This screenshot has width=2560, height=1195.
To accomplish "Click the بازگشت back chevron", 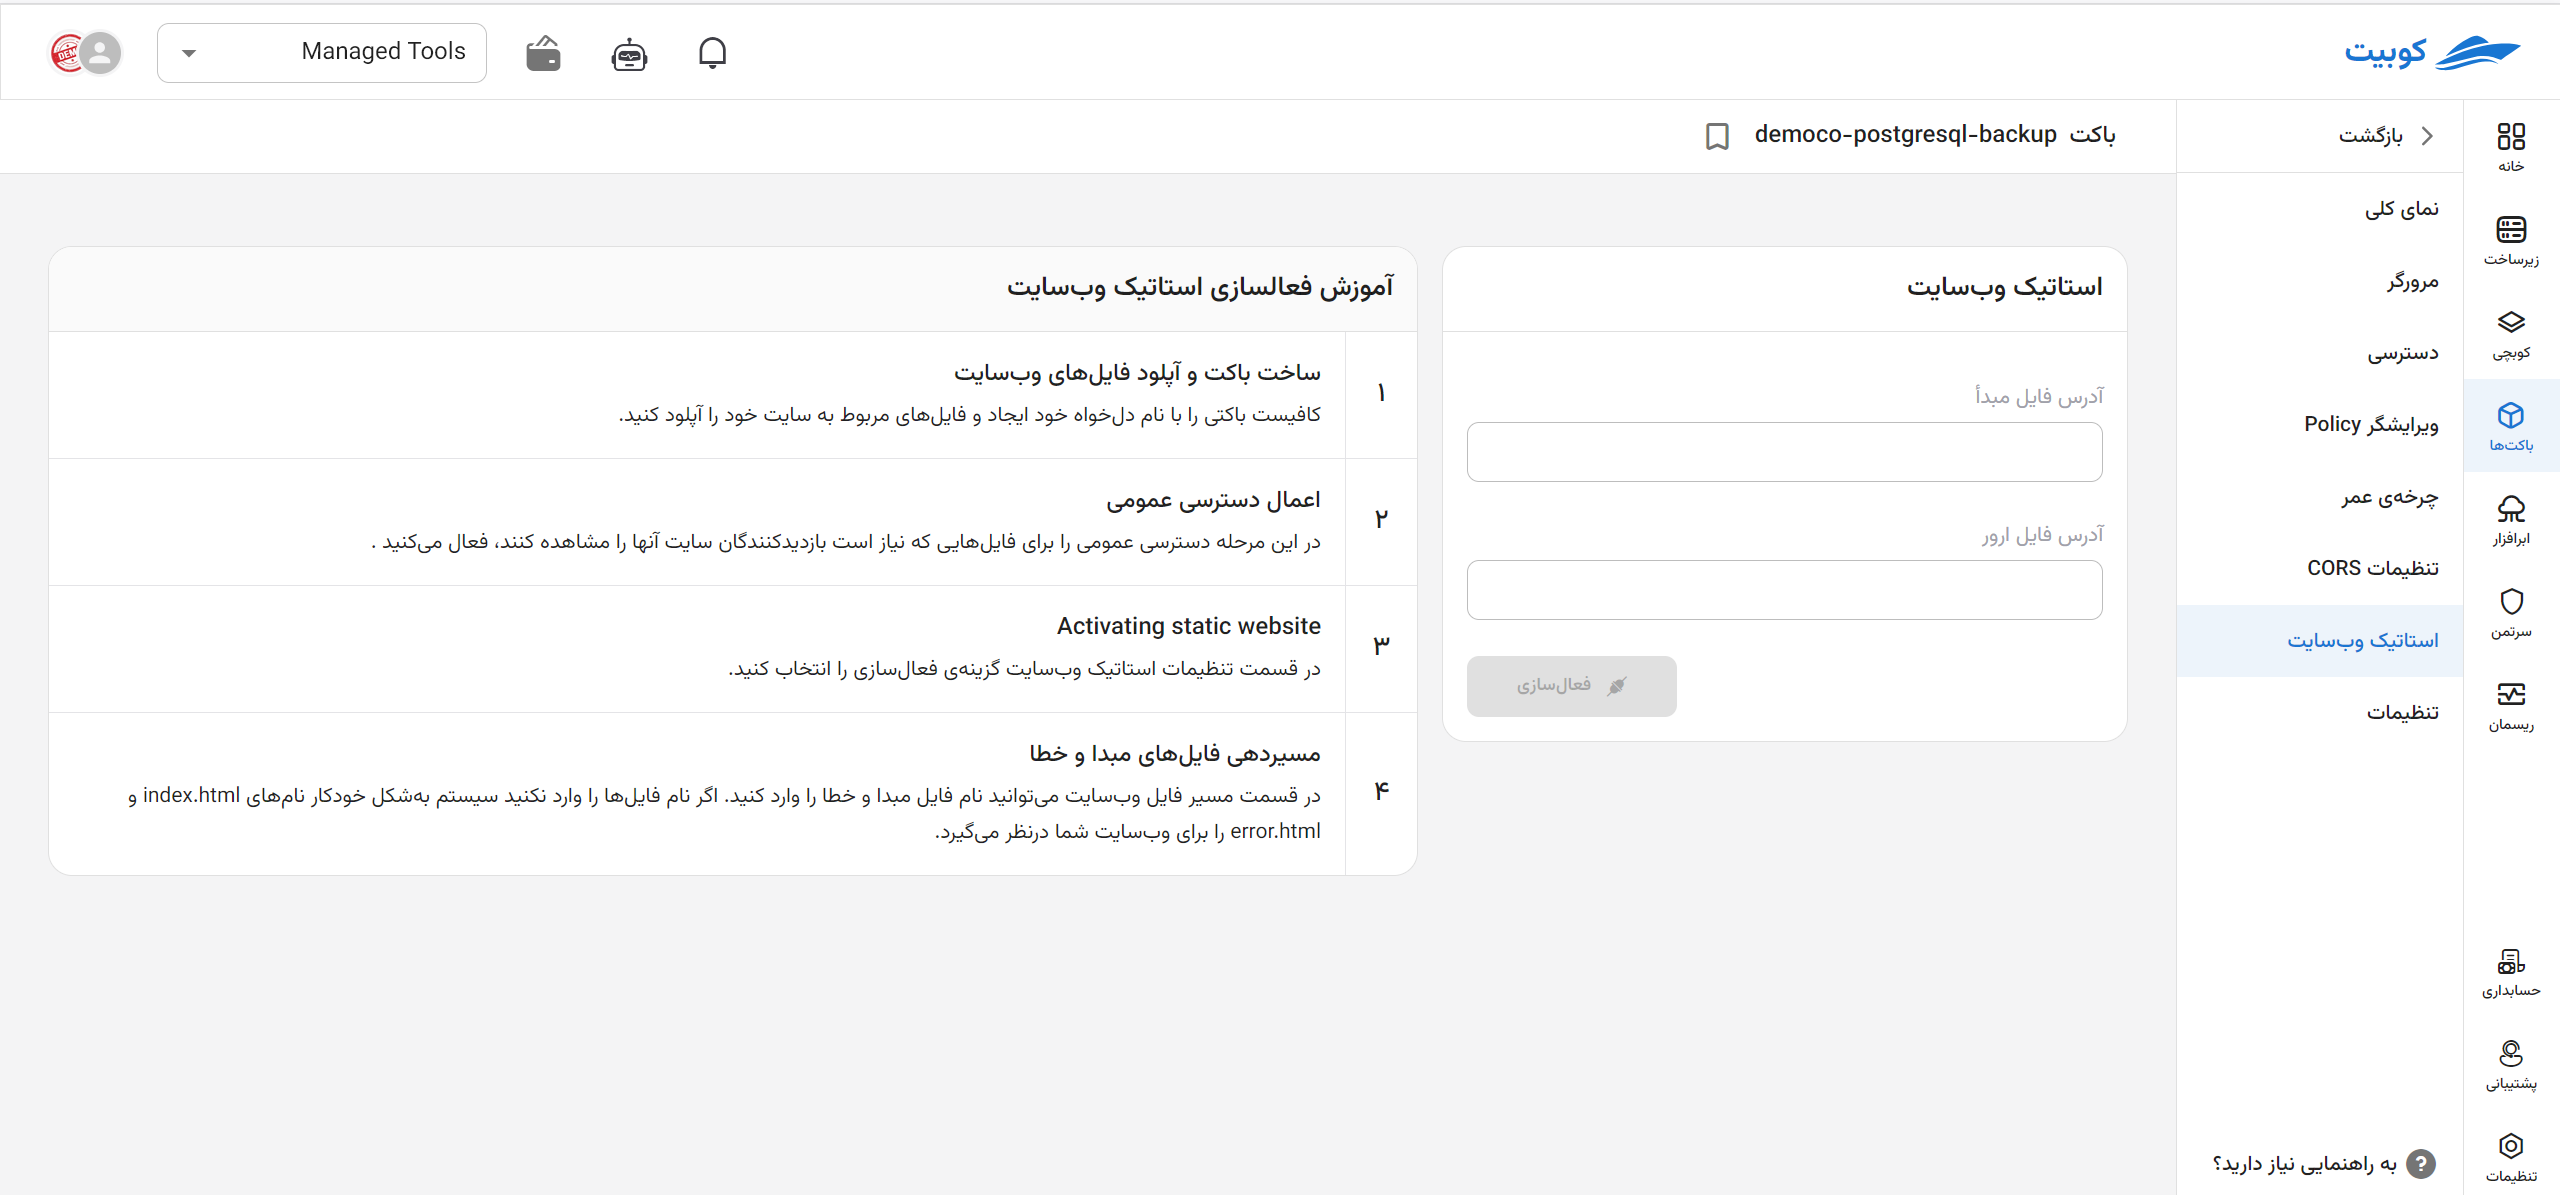I will point(2427,136).
